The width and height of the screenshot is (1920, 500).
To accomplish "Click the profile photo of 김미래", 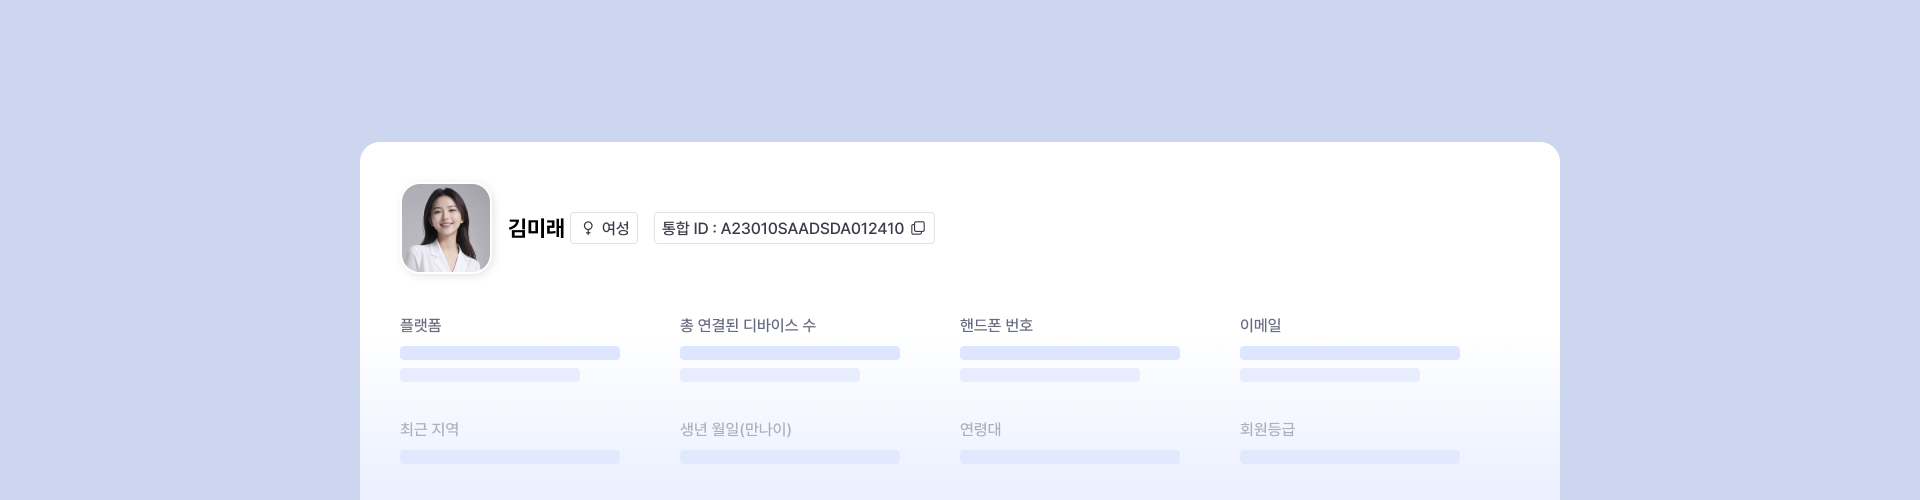I will coord(446,228).
